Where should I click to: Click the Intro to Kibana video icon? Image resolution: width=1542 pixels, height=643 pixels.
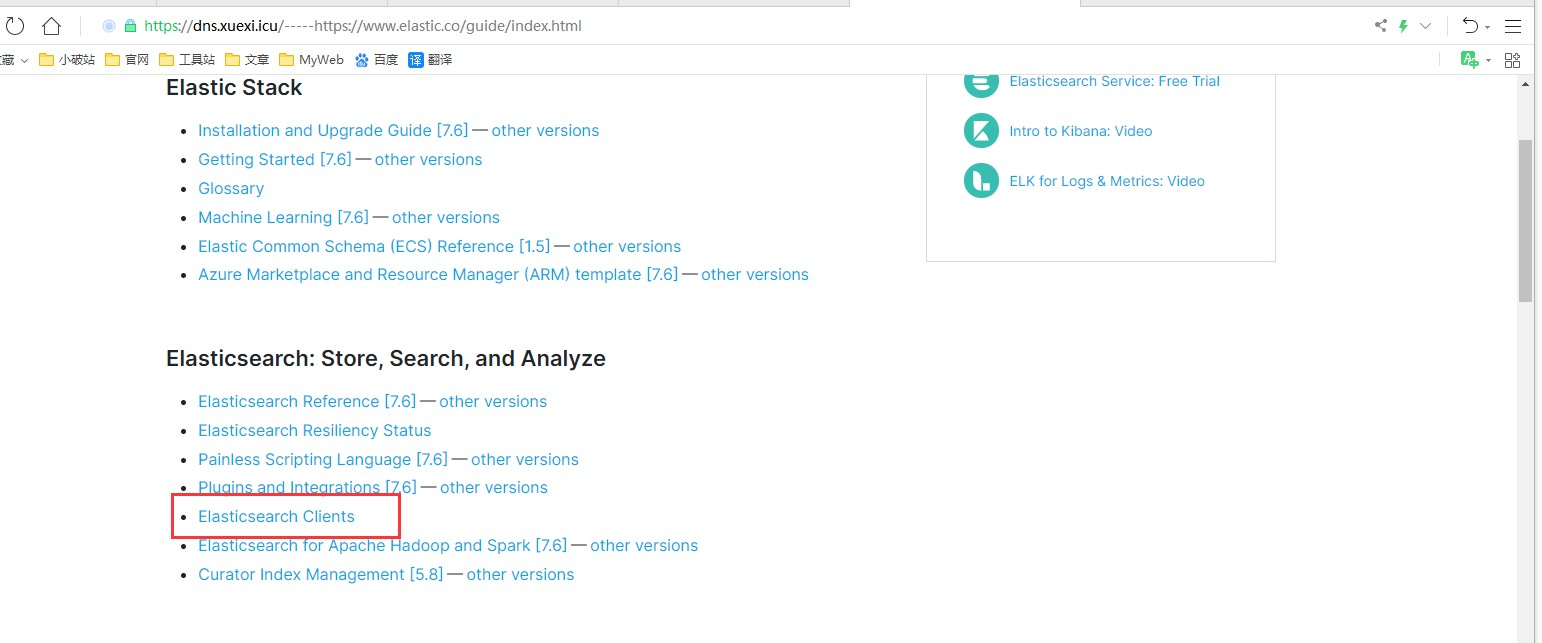coord(981,131)
